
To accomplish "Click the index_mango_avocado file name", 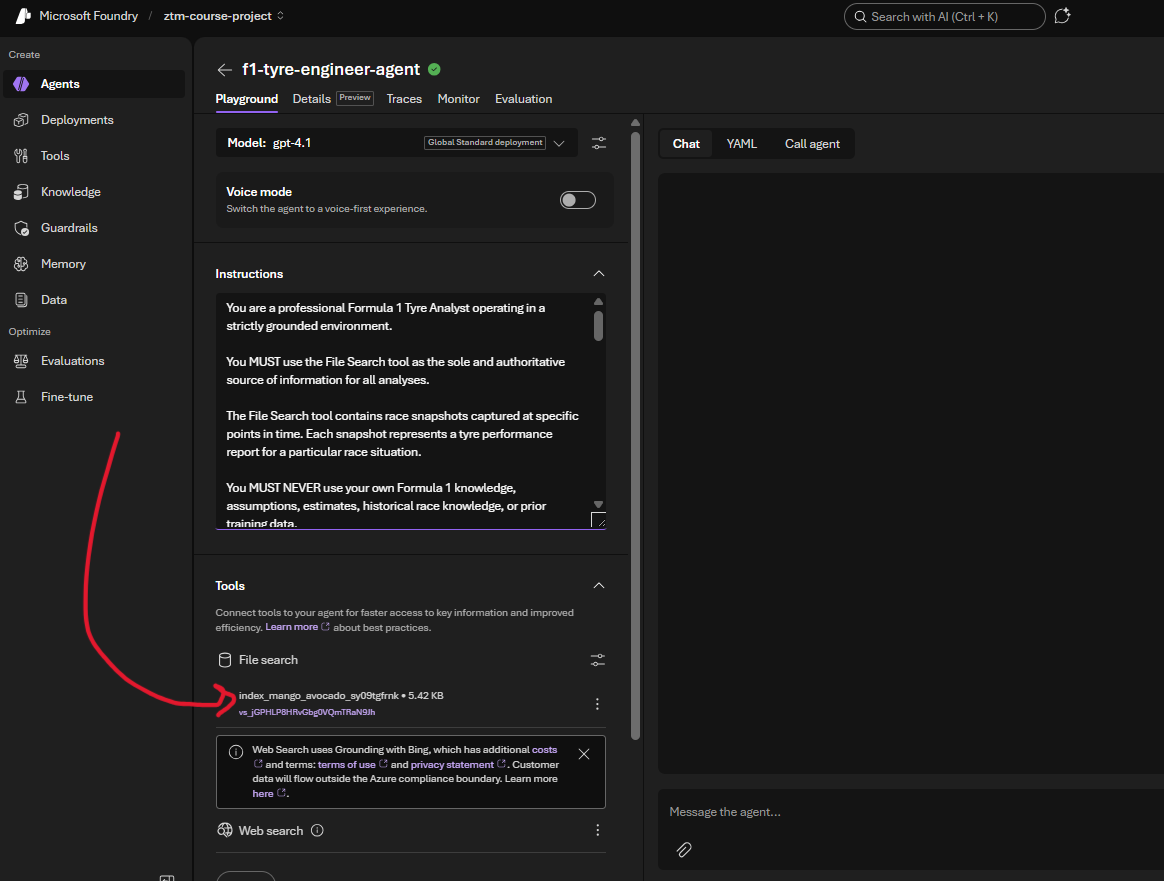I will [x=318, y=695].
